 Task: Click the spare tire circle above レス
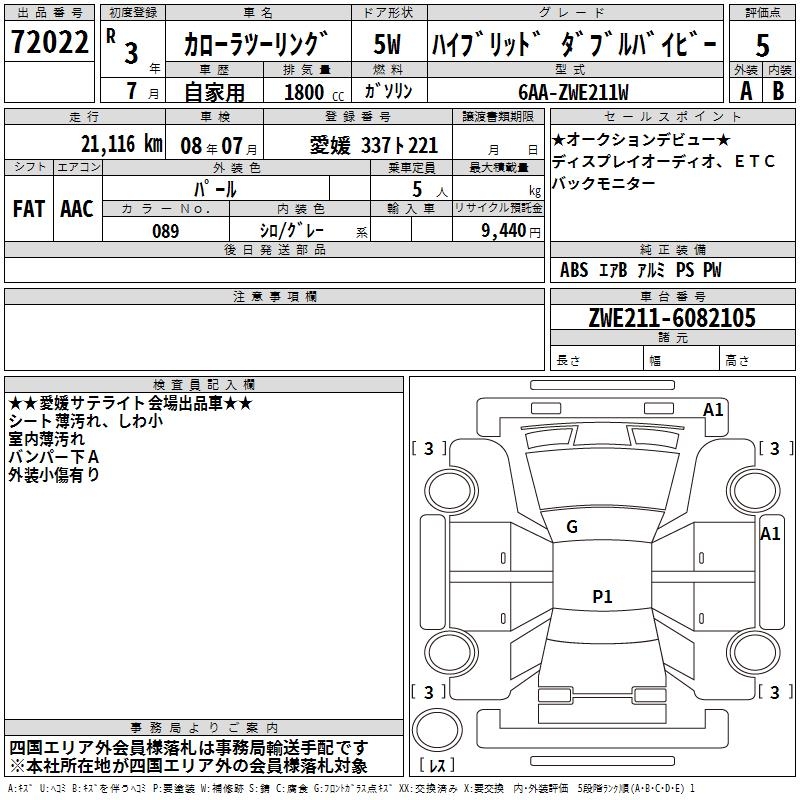(437, 730)
